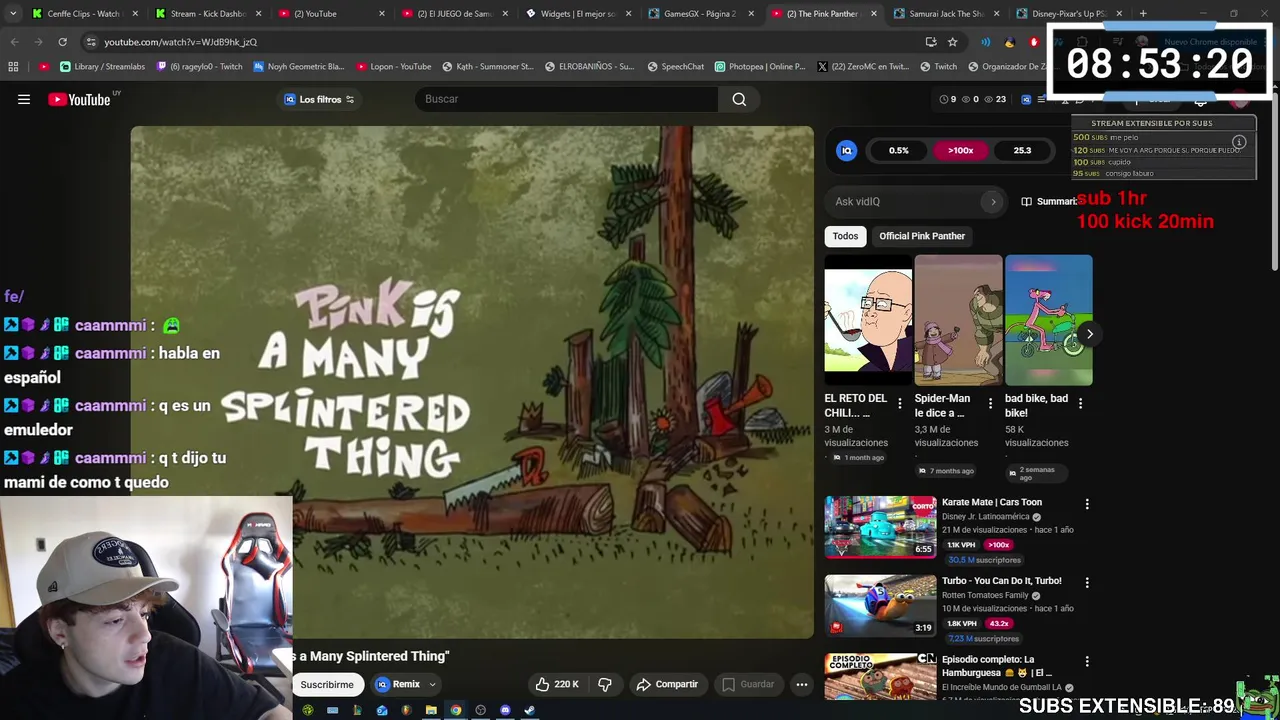Switch to the Ceniffe Clips browser tab
This screenshot has width=1280, height=720.
[x=84, y=13]
